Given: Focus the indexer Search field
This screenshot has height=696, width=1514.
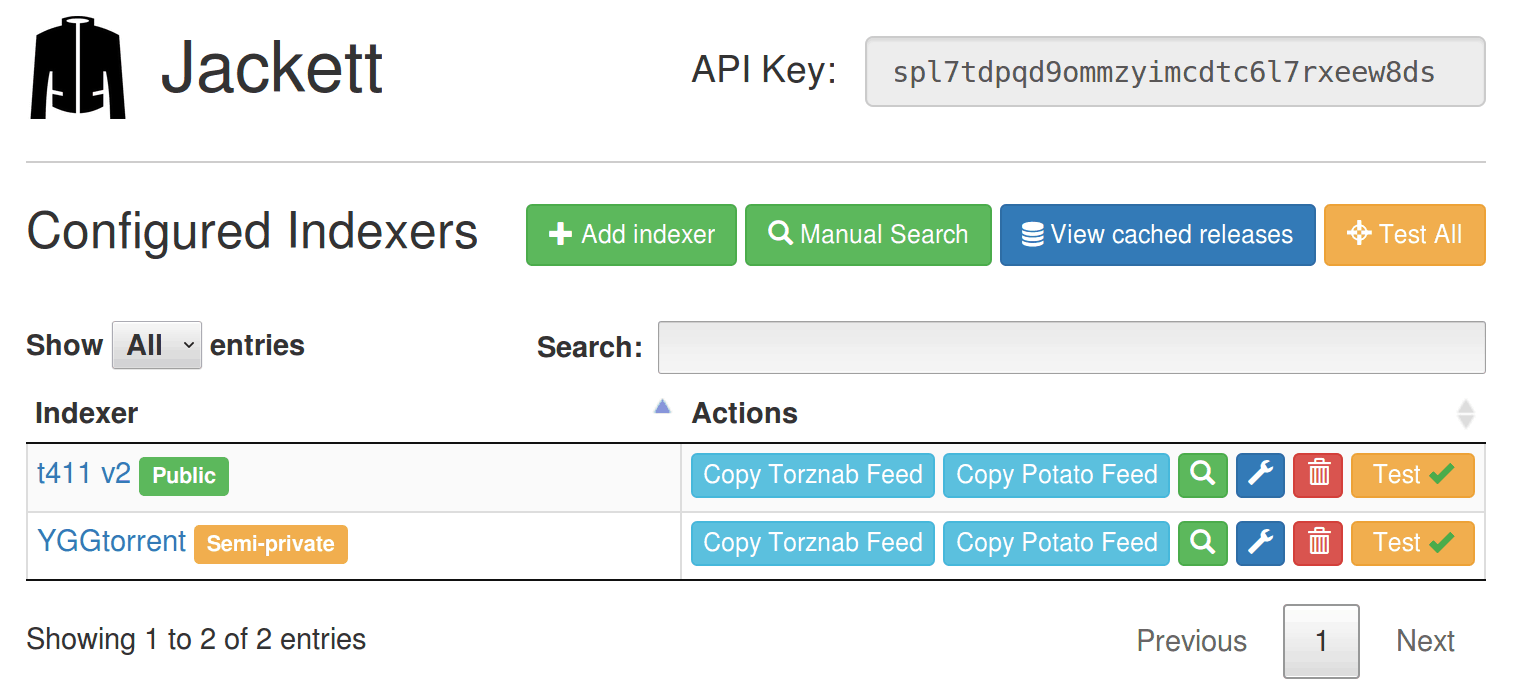Looking at the screenshot, I should [x=1071, y=347].
